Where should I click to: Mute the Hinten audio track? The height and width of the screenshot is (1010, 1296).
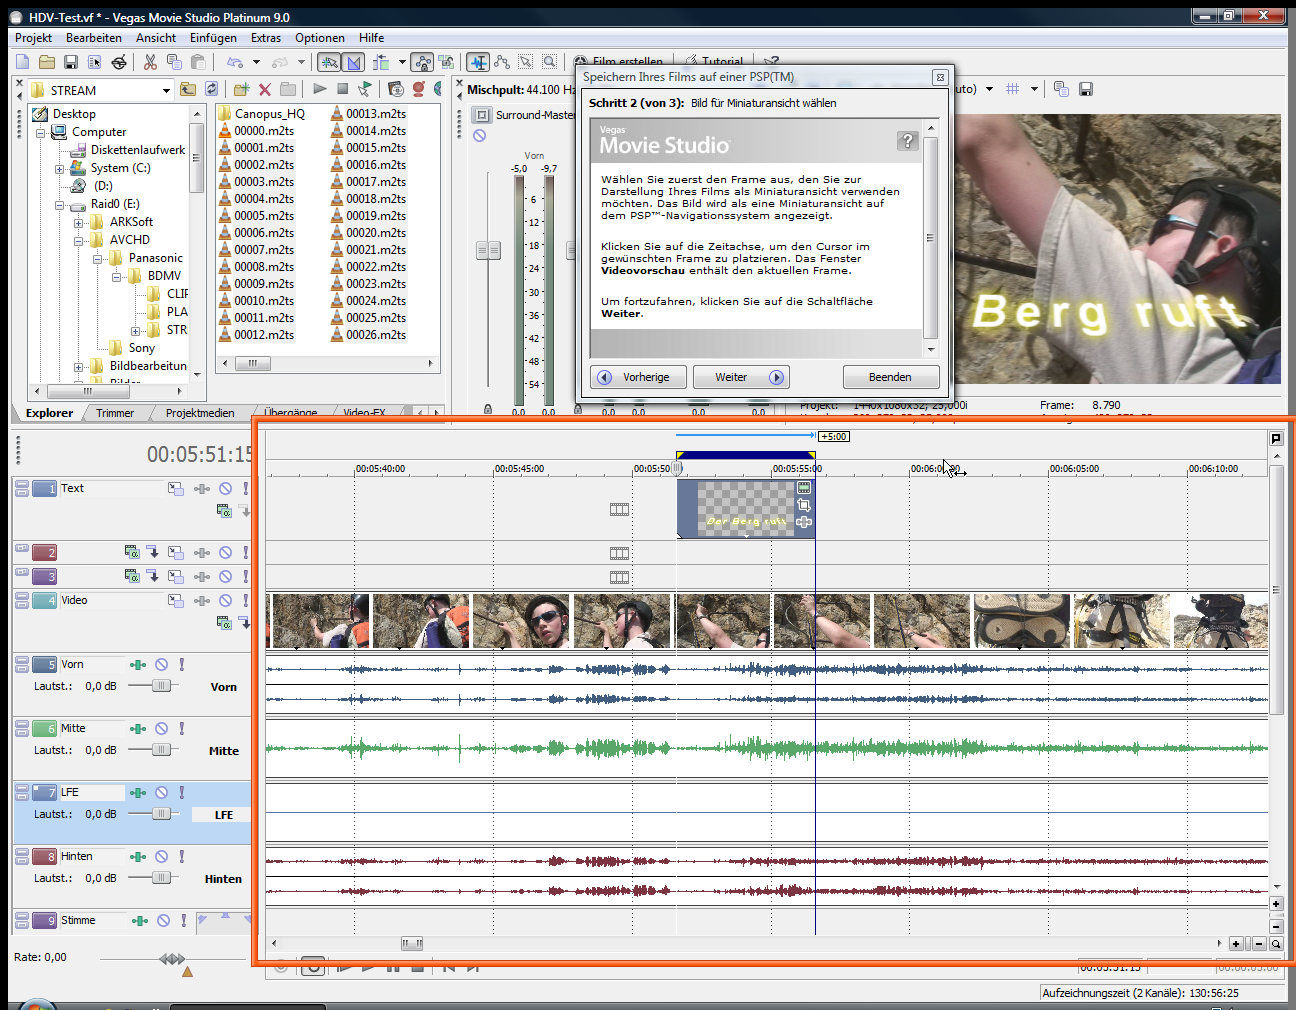161,857
